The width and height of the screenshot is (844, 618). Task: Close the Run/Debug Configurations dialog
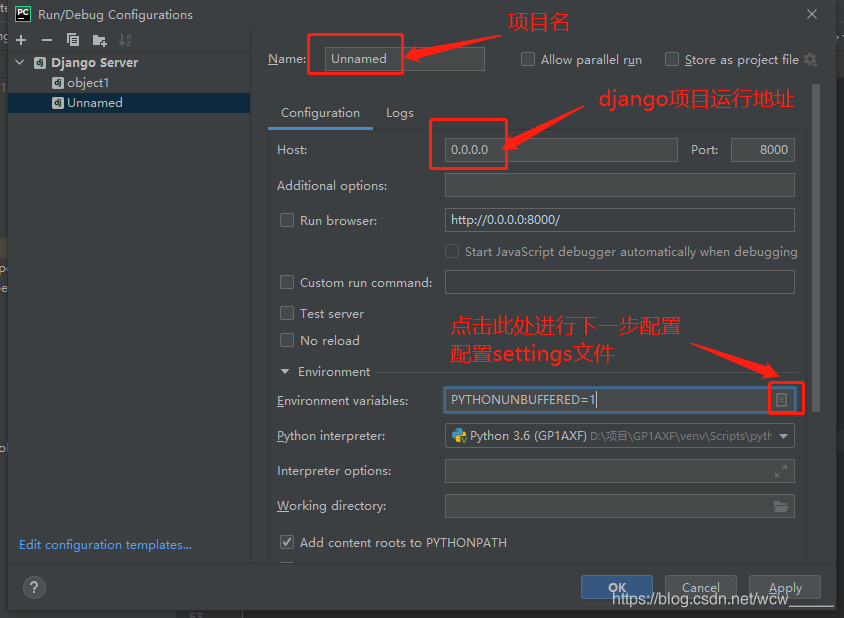[812, 14]
